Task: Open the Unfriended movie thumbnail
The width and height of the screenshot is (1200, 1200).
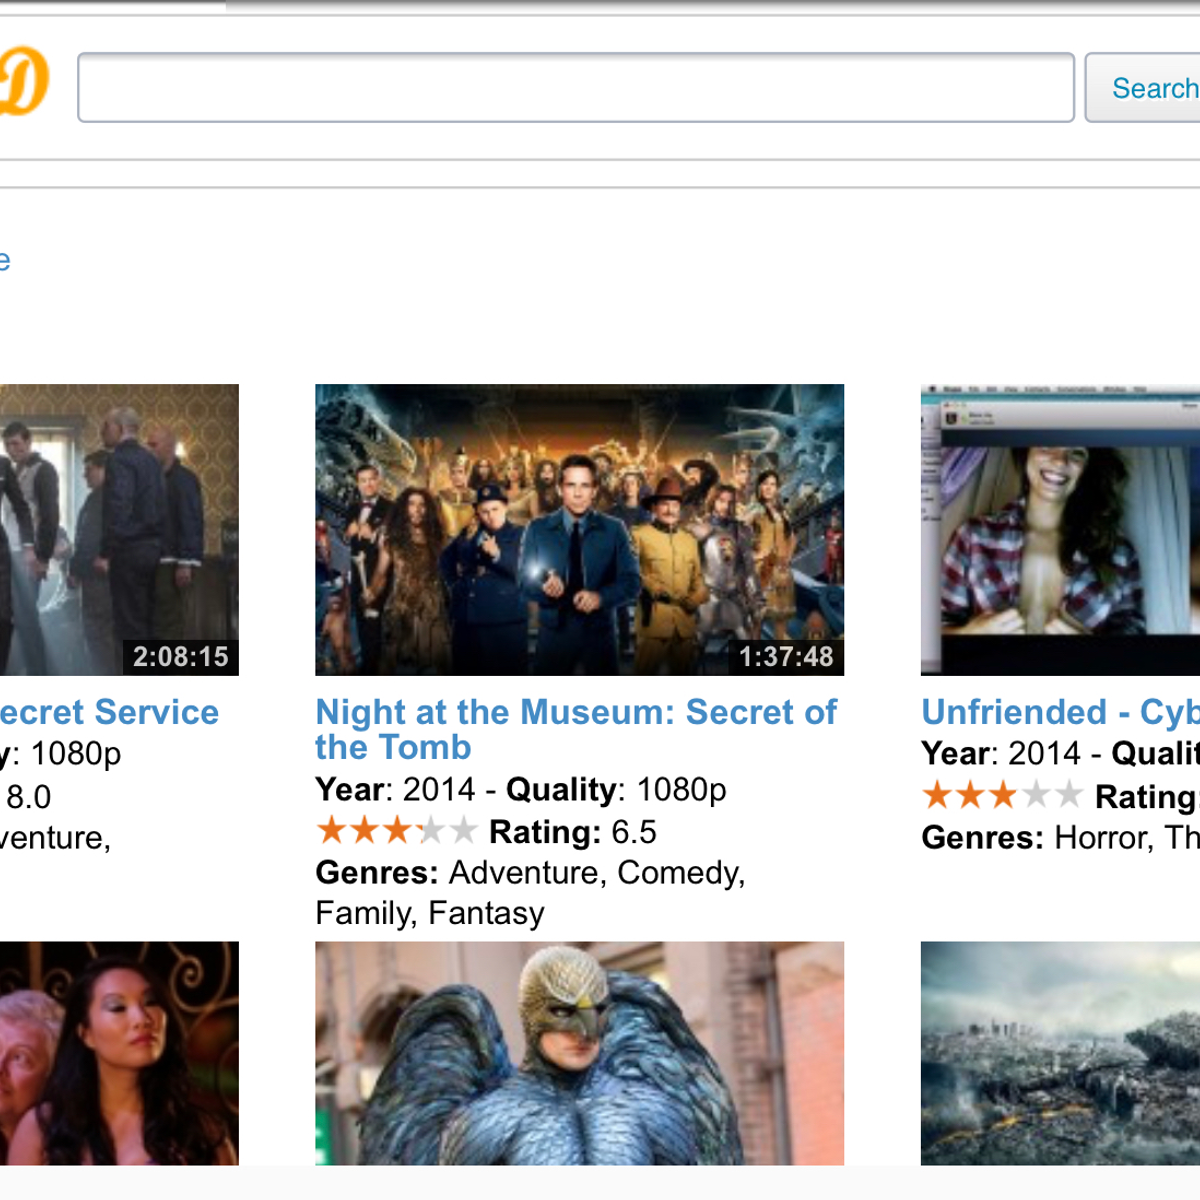Action: (x=1060, y=530)
